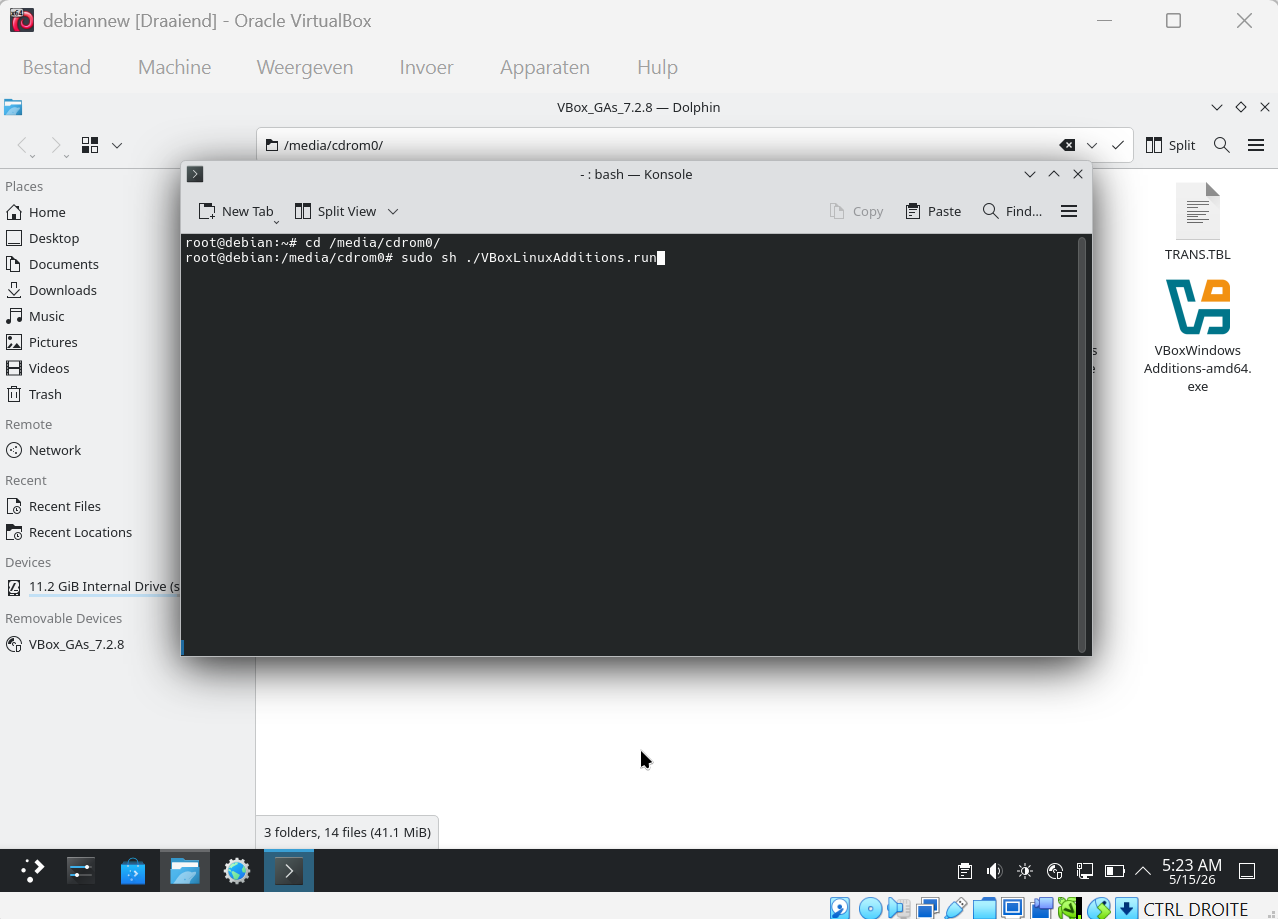Image resolution: width=1278 pixels, height=919 pixels.
Task: Expand the Dolphin view mode dropdown
Action: (x=117, y=145)
